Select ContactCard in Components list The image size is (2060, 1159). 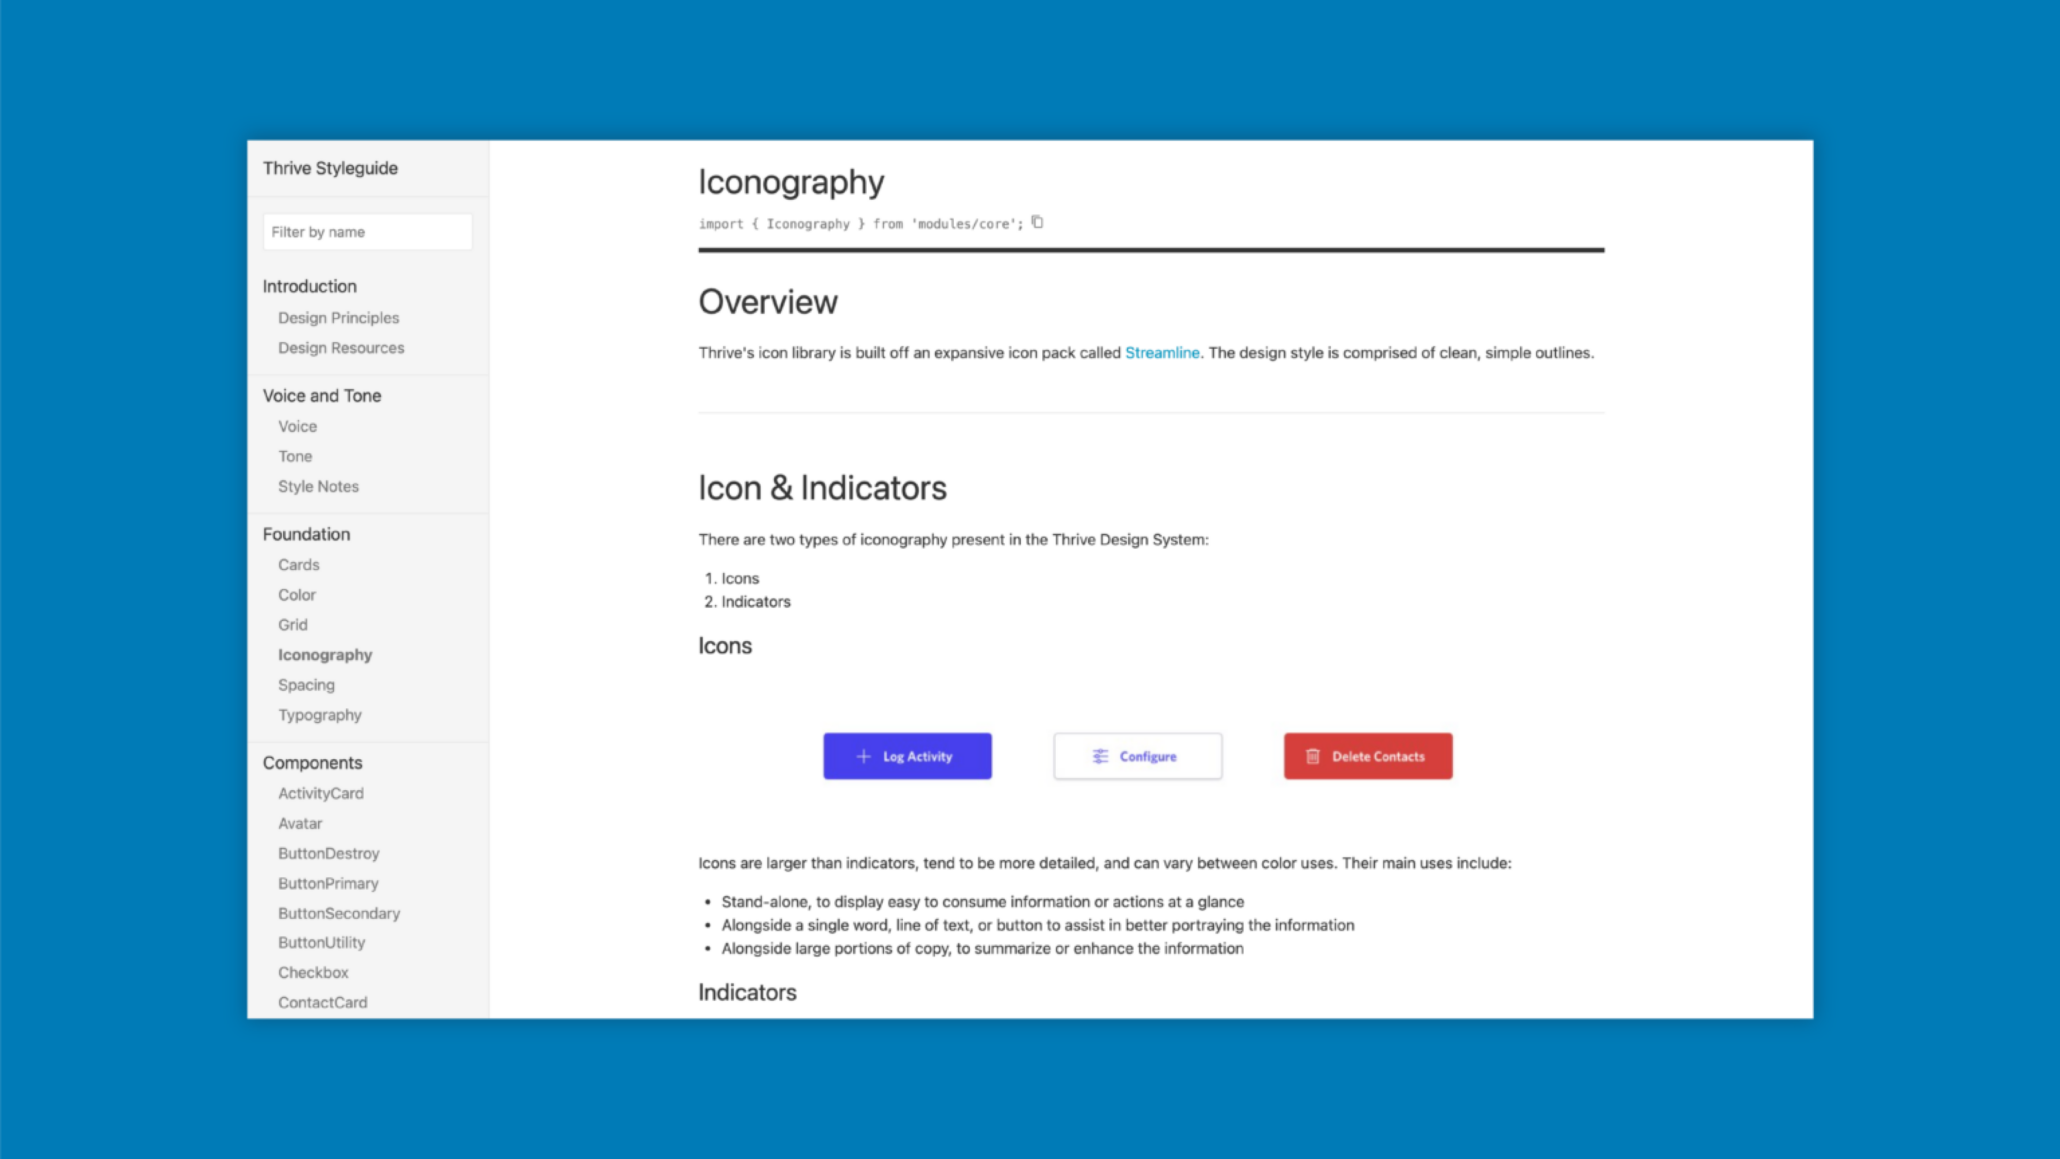(323, 1002)
